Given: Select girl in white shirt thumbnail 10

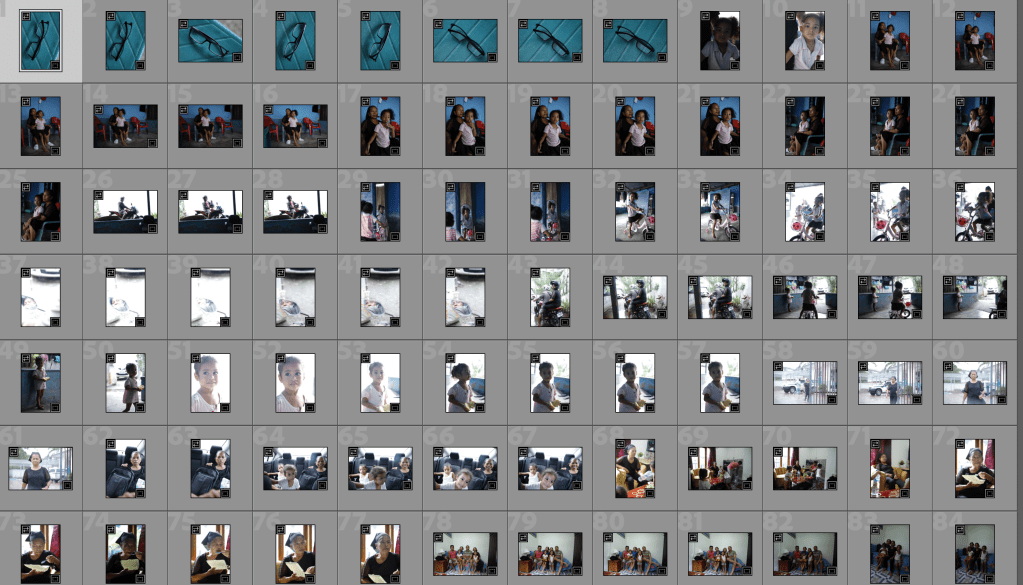Looking at the screenshot, I should point(805,41).
